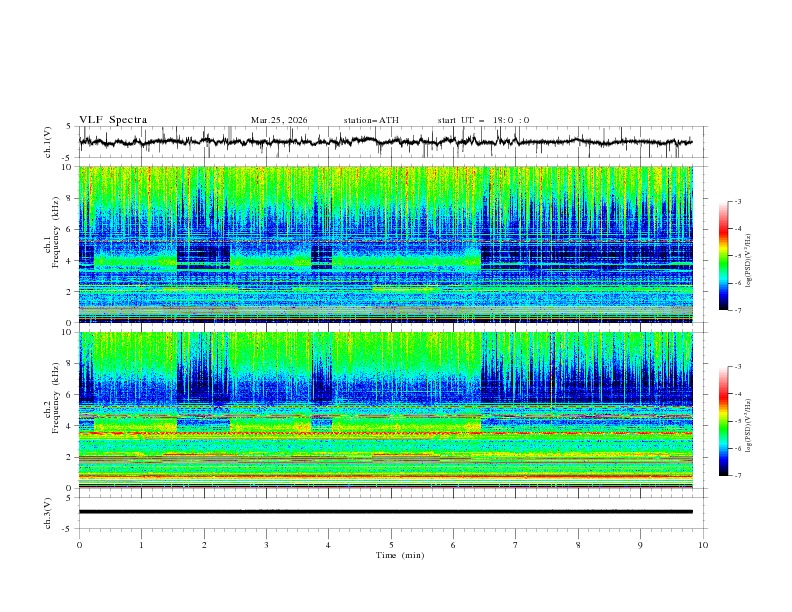The image size is (792, 612).
Task: Click the ch.3(V) waveform axis label
Action: pyautogui.click(x=48, y=513)
